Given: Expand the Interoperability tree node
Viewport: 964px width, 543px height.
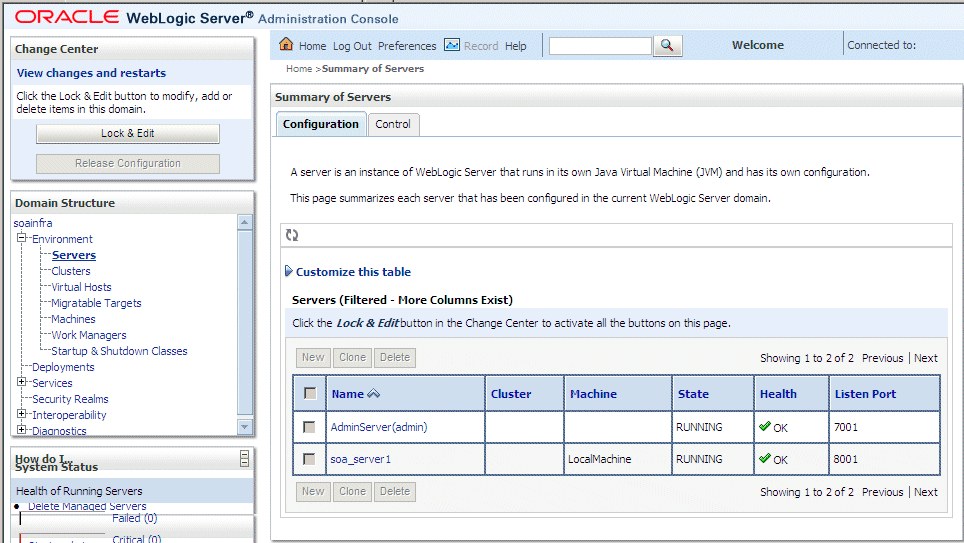Looking at the screenshot, I should pos(22,414).
